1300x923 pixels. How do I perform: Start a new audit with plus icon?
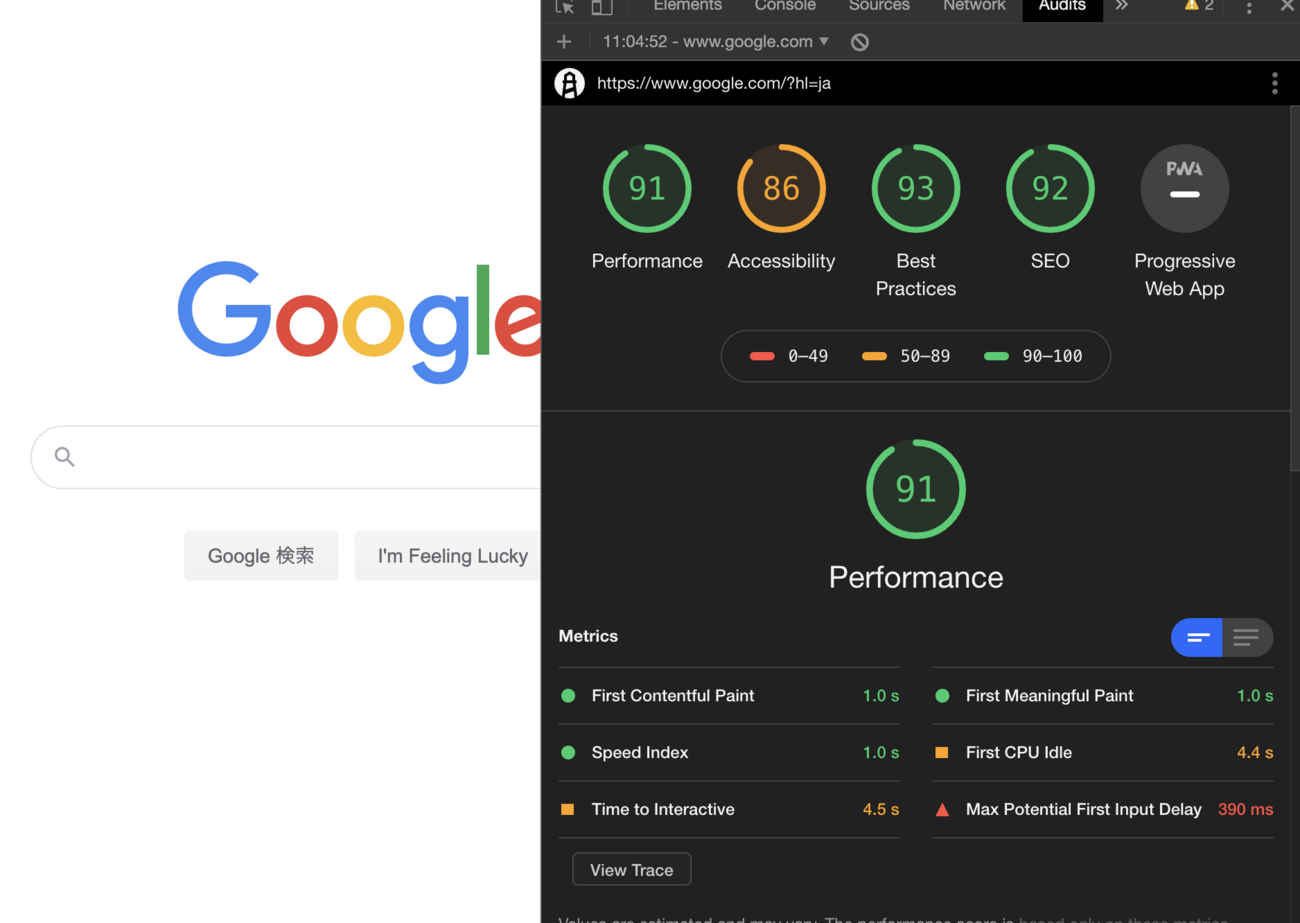click(564, 41)
